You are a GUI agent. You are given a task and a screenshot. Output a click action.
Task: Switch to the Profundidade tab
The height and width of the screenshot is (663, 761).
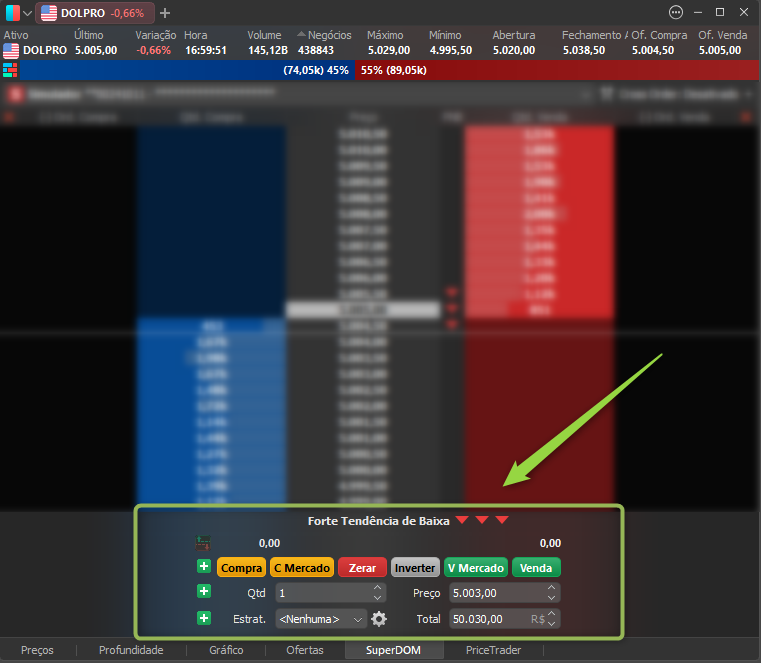coord(131,650)
